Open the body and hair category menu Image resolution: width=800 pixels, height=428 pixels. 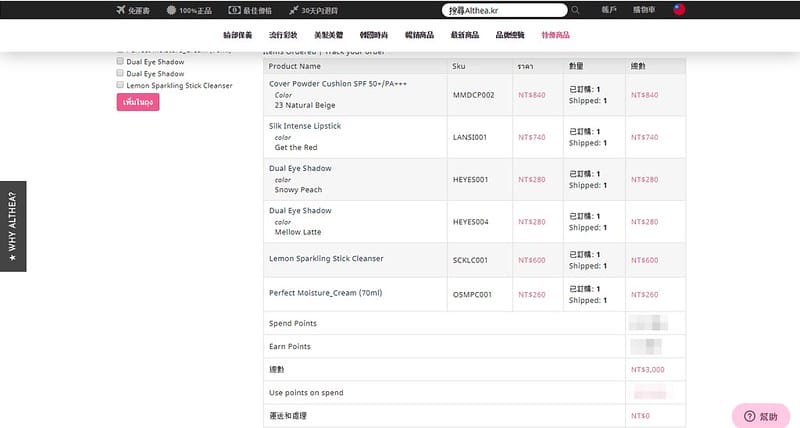[x=329, y=35]
